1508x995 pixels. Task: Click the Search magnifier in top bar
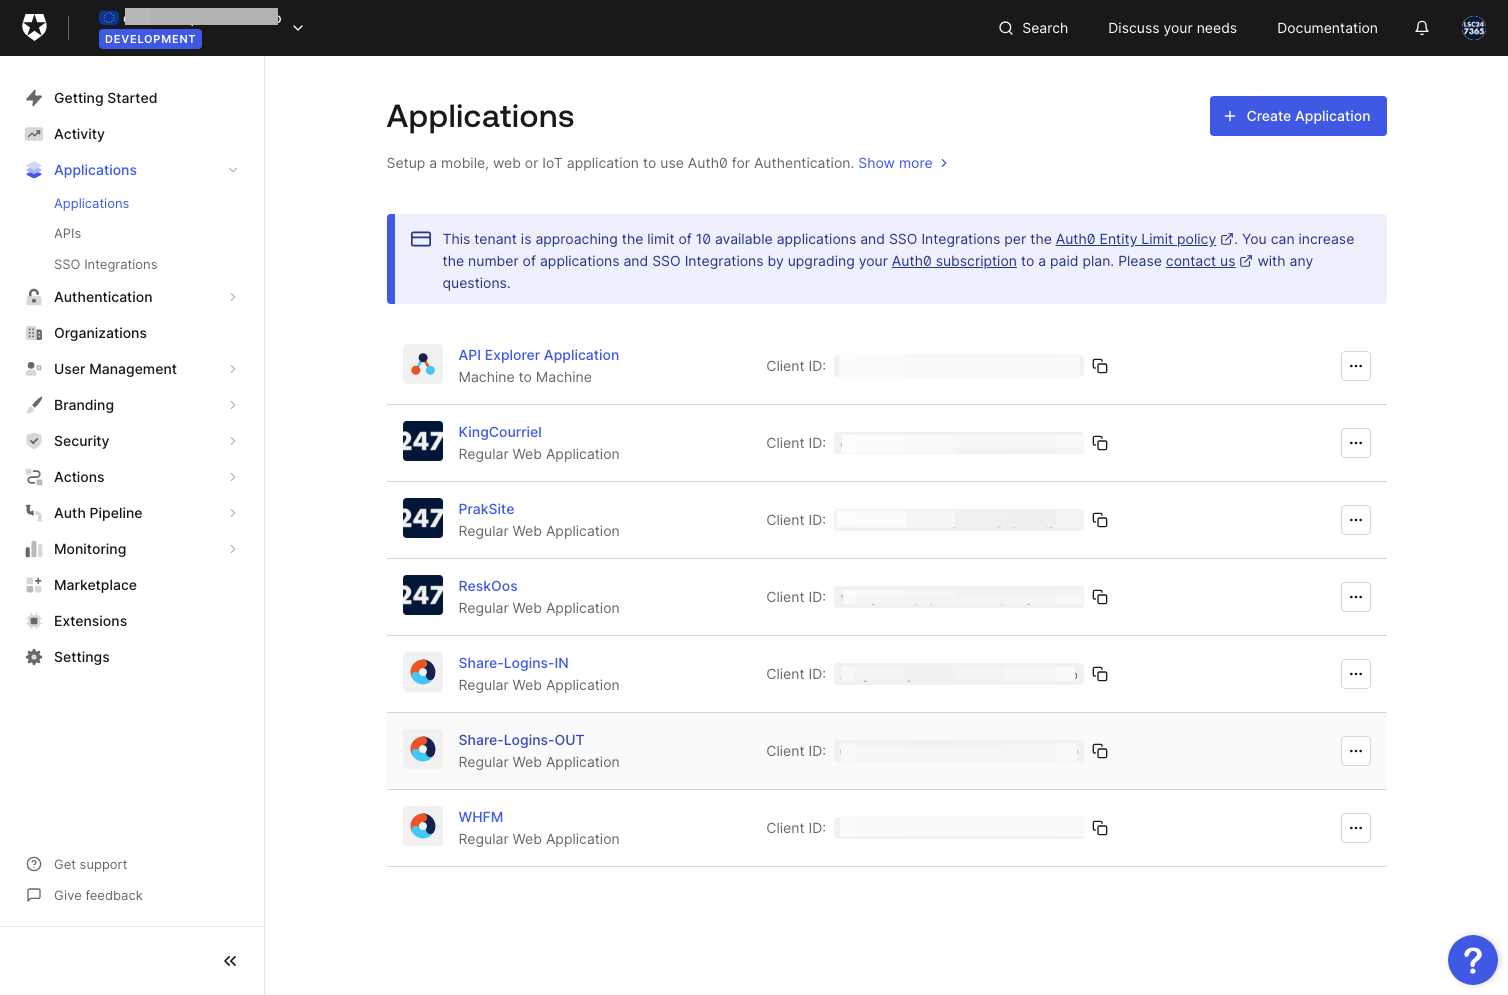point(1006,28)
